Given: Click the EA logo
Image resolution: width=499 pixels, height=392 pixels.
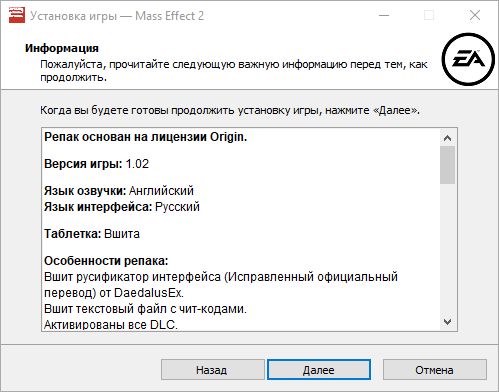Looking at the screenshot, I should 468,59.
